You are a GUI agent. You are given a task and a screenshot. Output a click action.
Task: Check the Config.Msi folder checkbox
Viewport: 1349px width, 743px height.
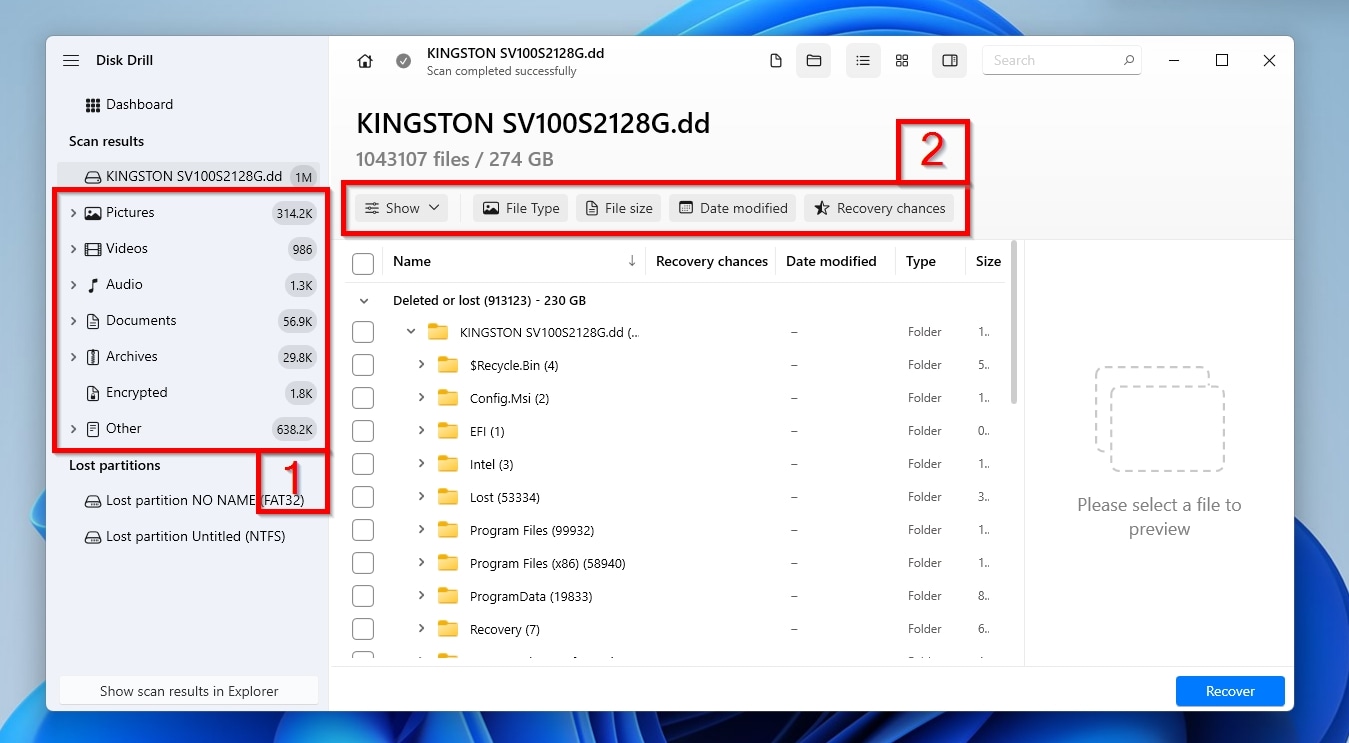[x=363, y=398]
